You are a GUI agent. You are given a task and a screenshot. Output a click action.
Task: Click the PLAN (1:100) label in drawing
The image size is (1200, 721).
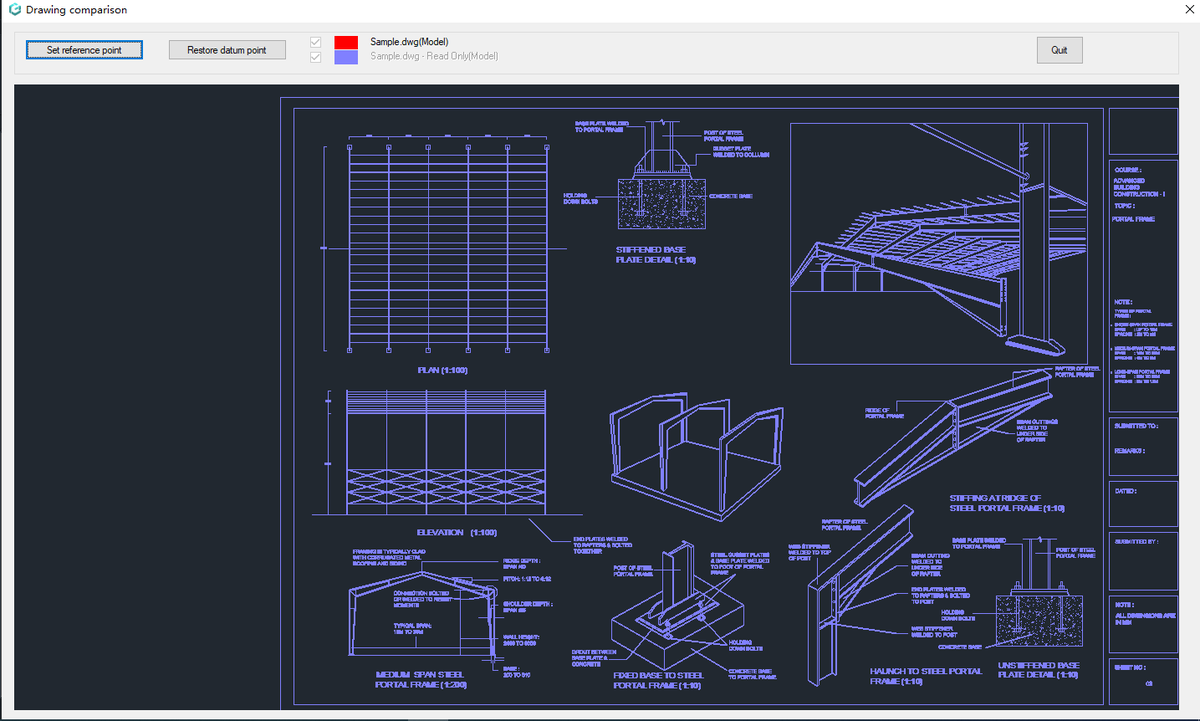point(442,370)
